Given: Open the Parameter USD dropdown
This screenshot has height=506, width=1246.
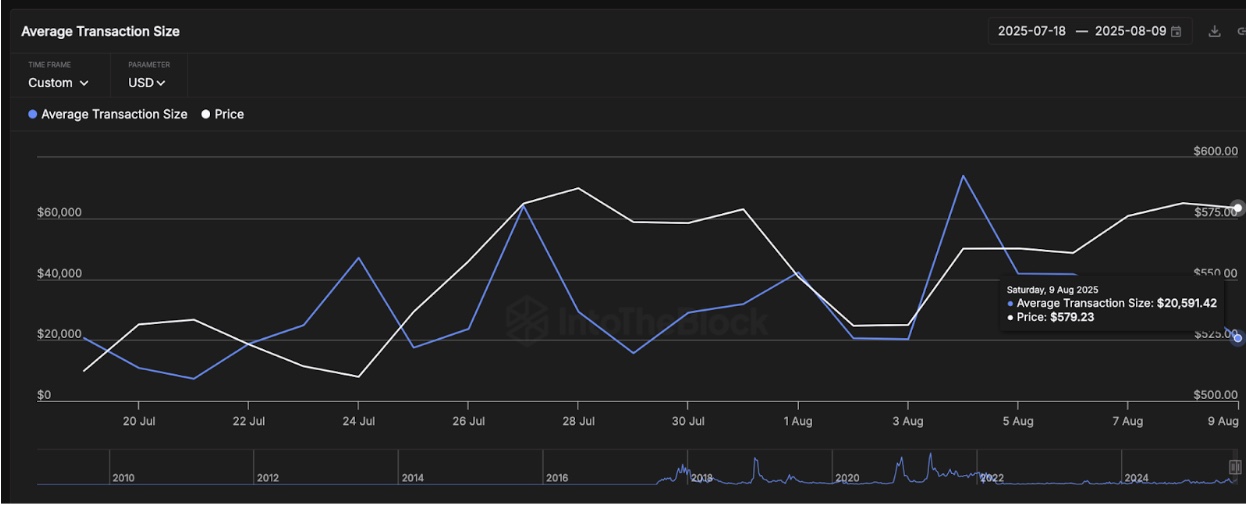Looking at the screenshot, I should tap(146, 83).
